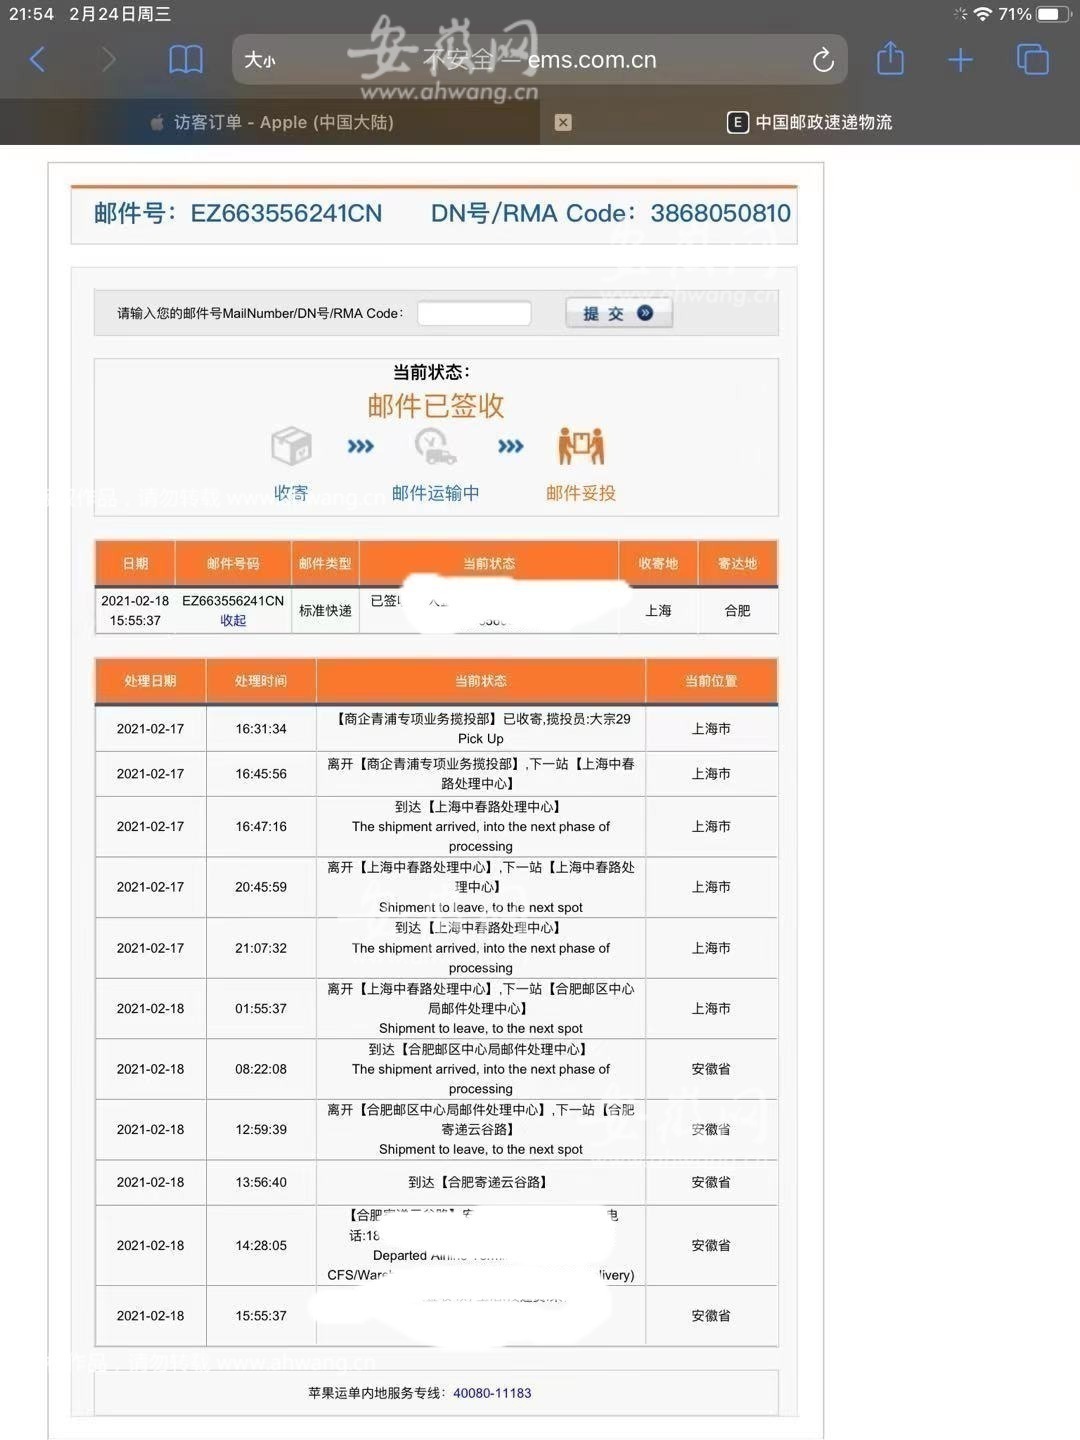Viewport: 1080px width, 1440px height.
Task: Click the 收寄 package box icon
Action: [291, 446]
